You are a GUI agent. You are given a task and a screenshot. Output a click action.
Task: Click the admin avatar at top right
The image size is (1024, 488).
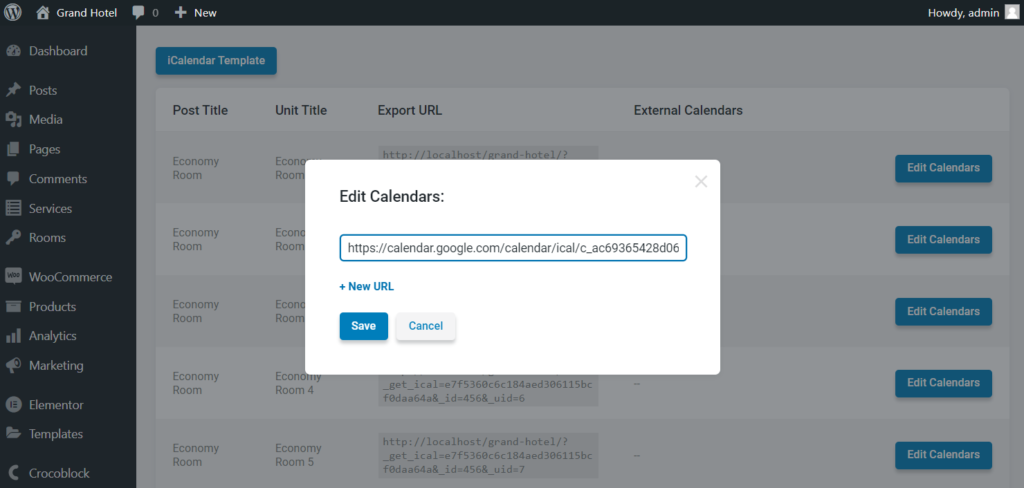1012,12
